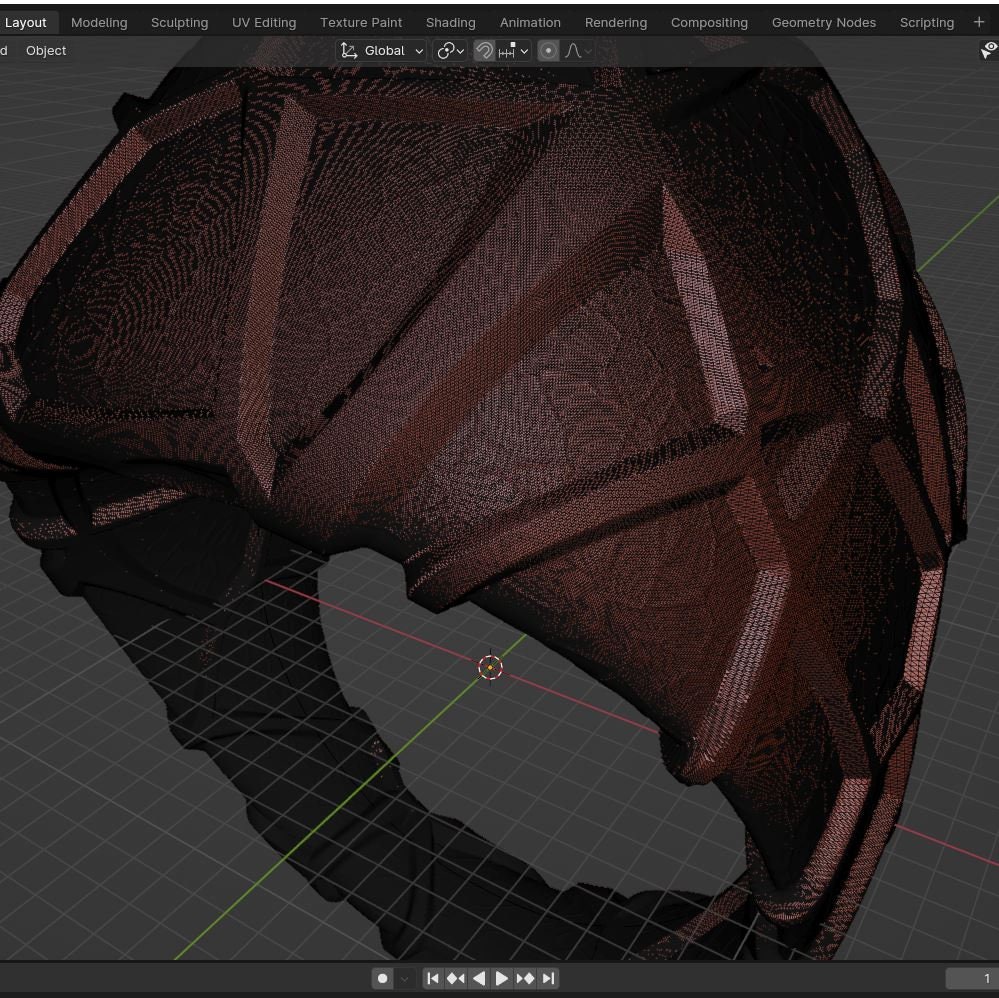Image resolution: width=999 pixels, height=998 pixels.
Task: Open the Modeling workspace tab
Action: [99, 22]
